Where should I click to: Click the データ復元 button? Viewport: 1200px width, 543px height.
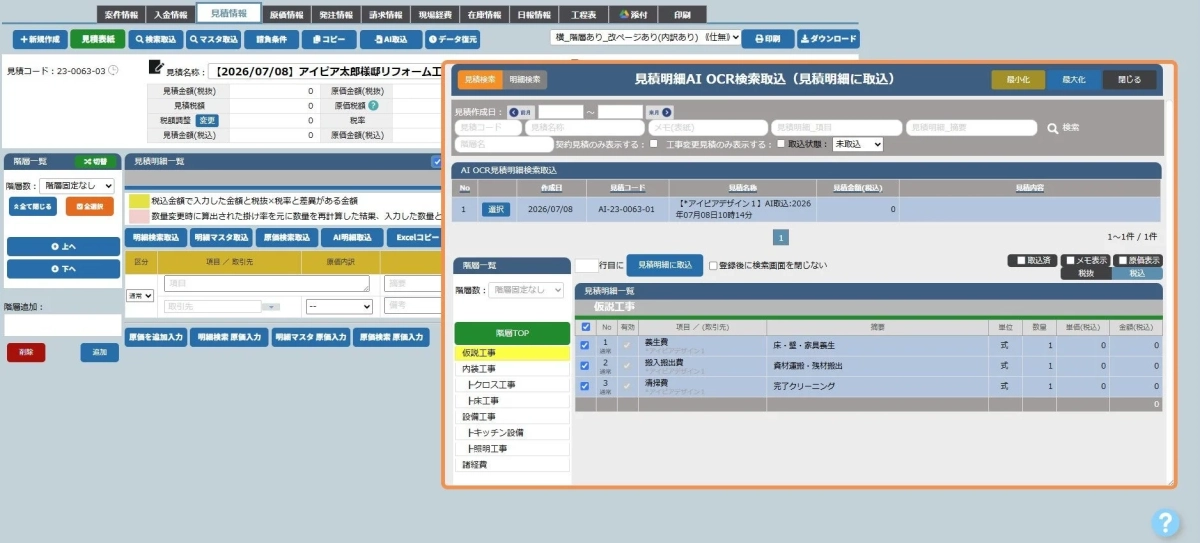pyautogui.click(x=453, y=39)
